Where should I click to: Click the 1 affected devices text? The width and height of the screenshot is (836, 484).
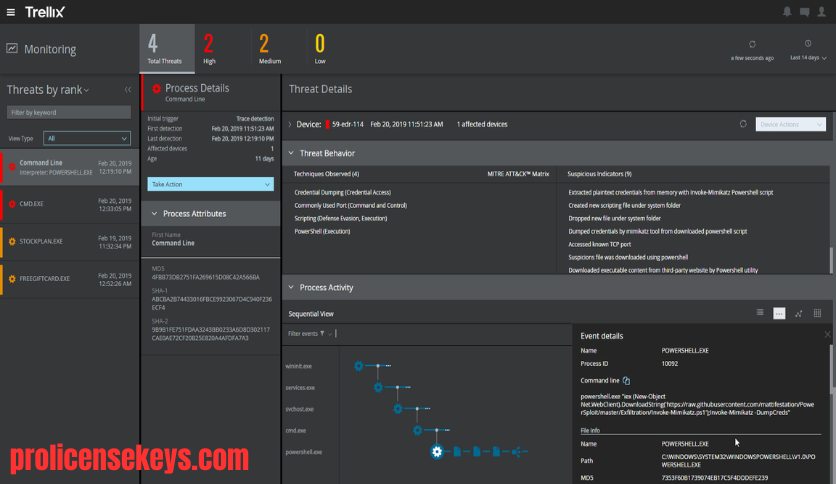click(482, 125)
